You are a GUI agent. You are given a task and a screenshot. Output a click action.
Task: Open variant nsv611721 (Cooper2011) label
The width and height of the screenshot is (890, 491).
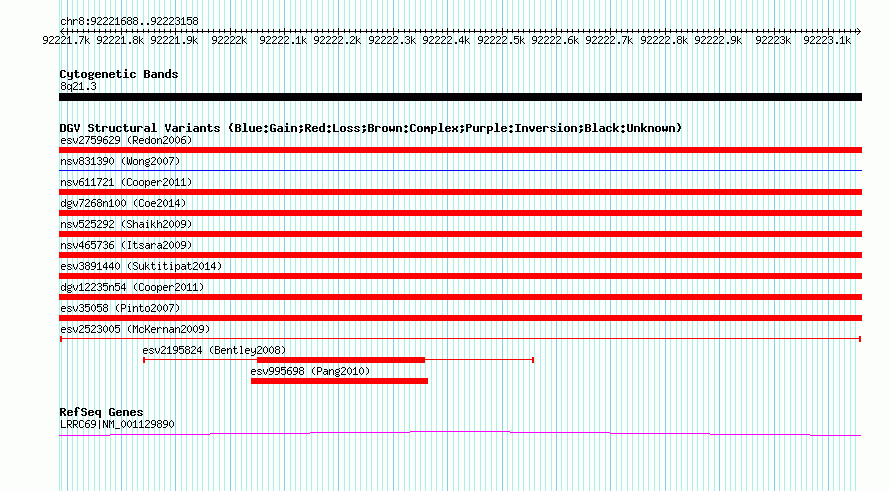pos(126,182)
